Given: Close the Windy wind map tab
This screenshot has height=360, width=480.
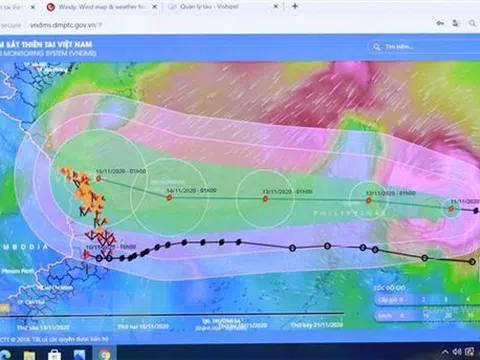Looking at the screenshot, I should [x=154, y=7].
